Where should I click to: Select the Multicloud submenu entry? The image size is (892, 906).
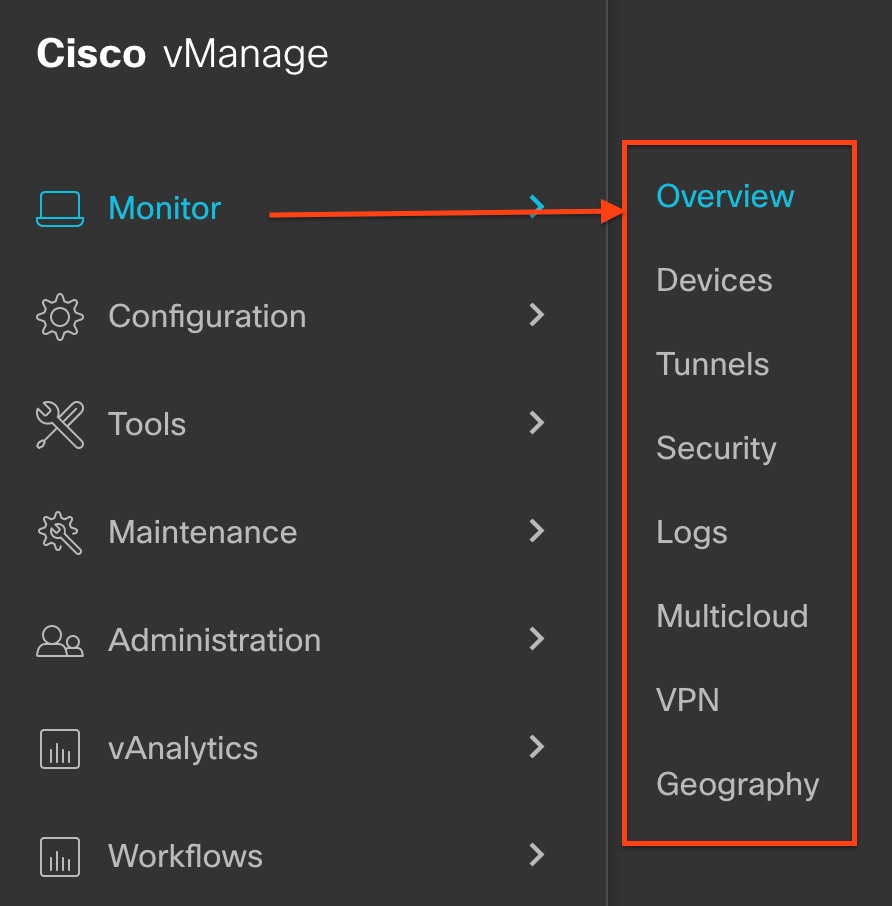tap(732, 616)
